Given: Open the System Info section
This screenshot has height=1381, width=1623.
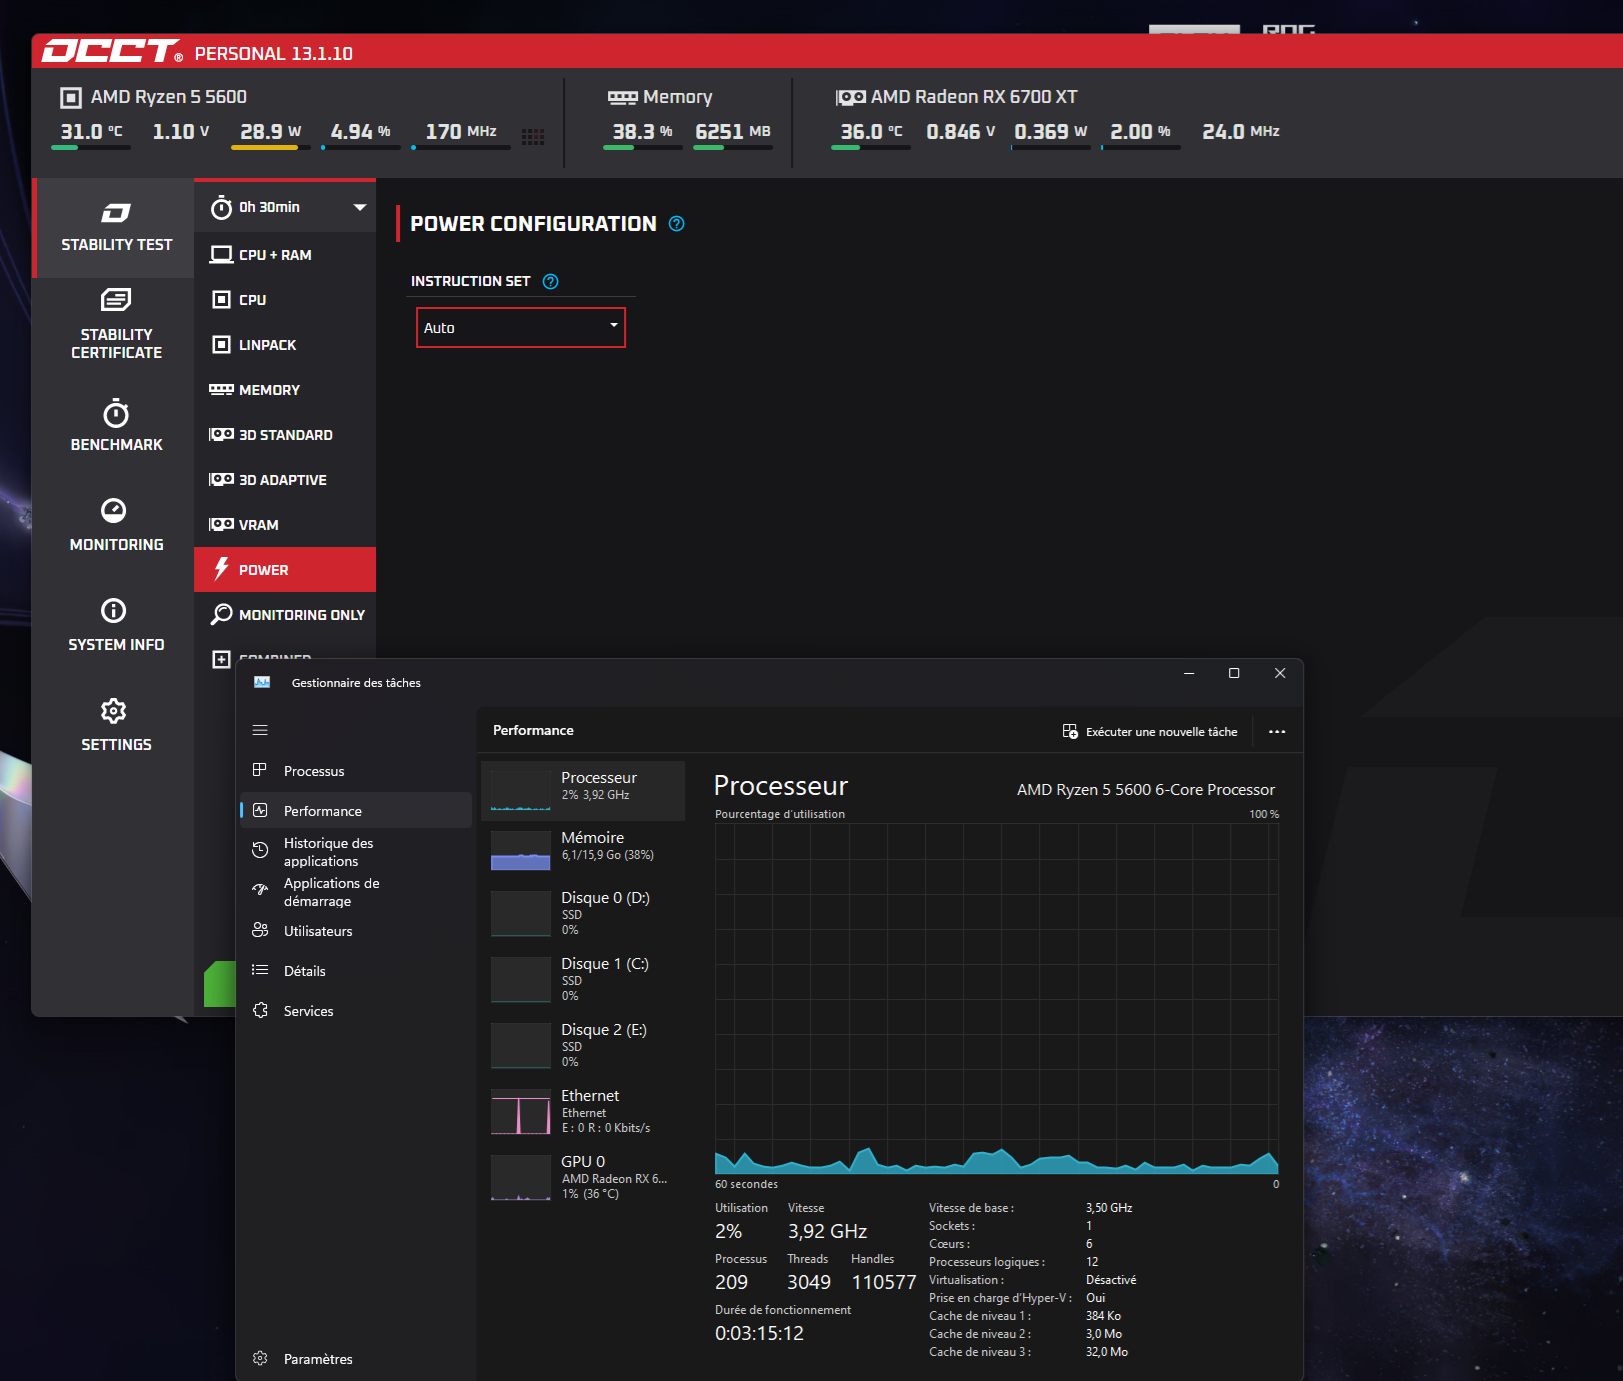Looking at the screenshot, I should click(115, 626).
